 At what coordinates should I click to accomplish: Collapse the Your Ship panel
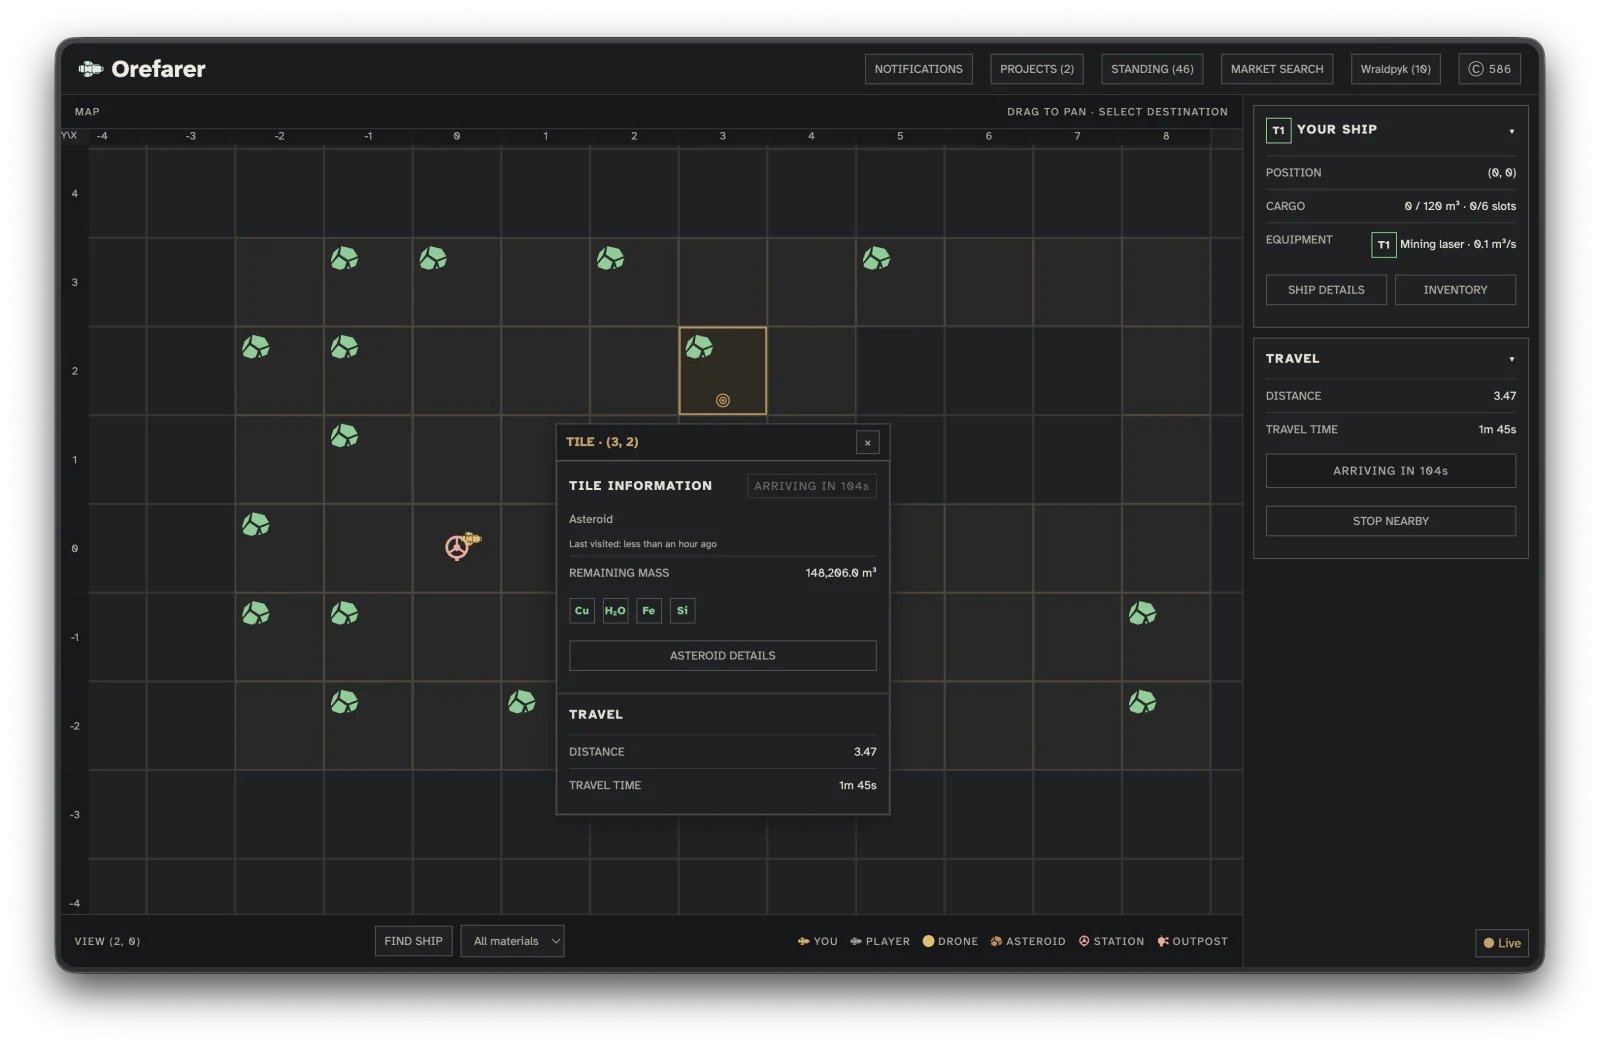tap(1511, 131)
